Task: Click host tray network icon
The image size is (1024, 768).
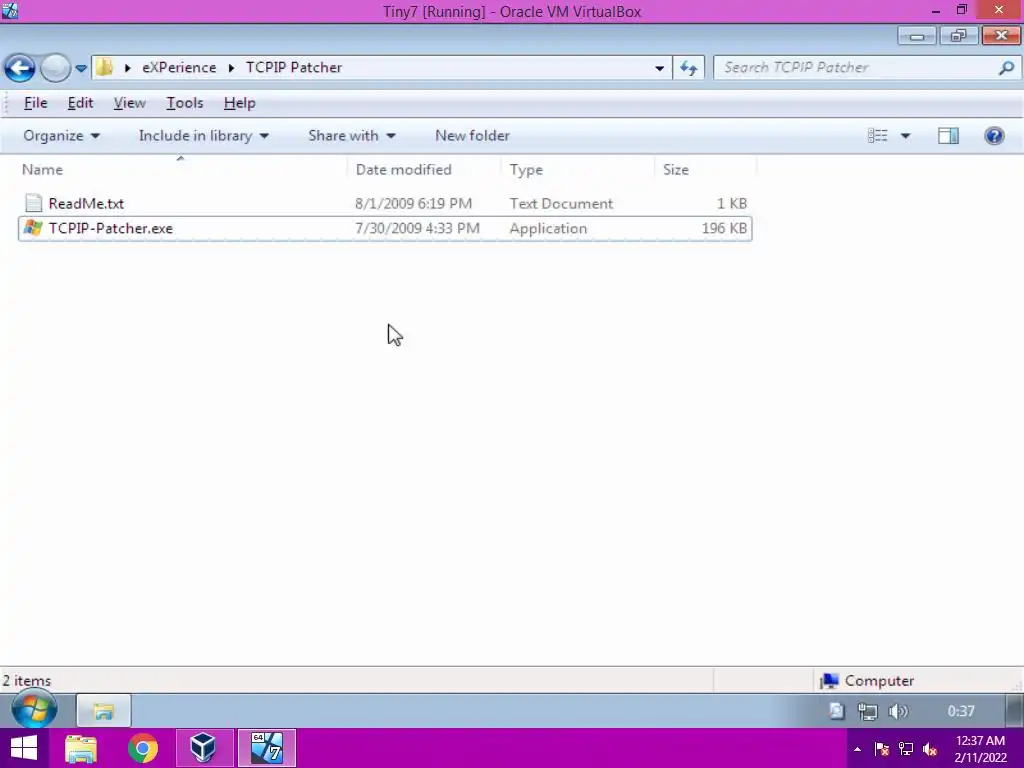Action: click(906, 749)
